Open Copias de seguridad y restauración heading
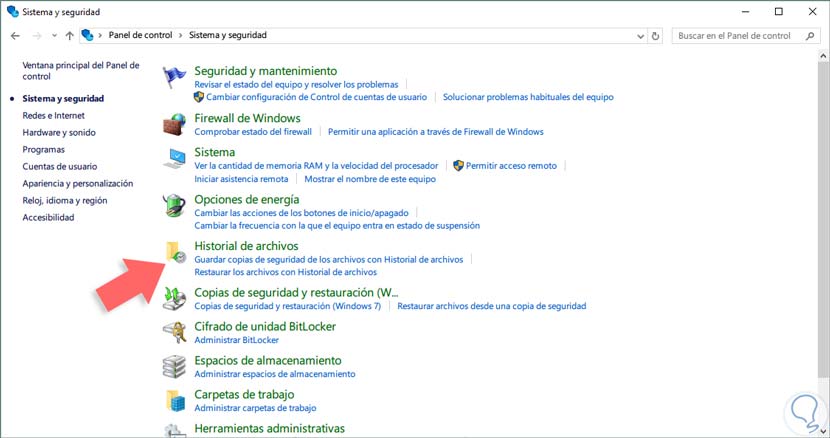This screenshot has width=830, height=438. pyautogui.click(x=296, y=293)
